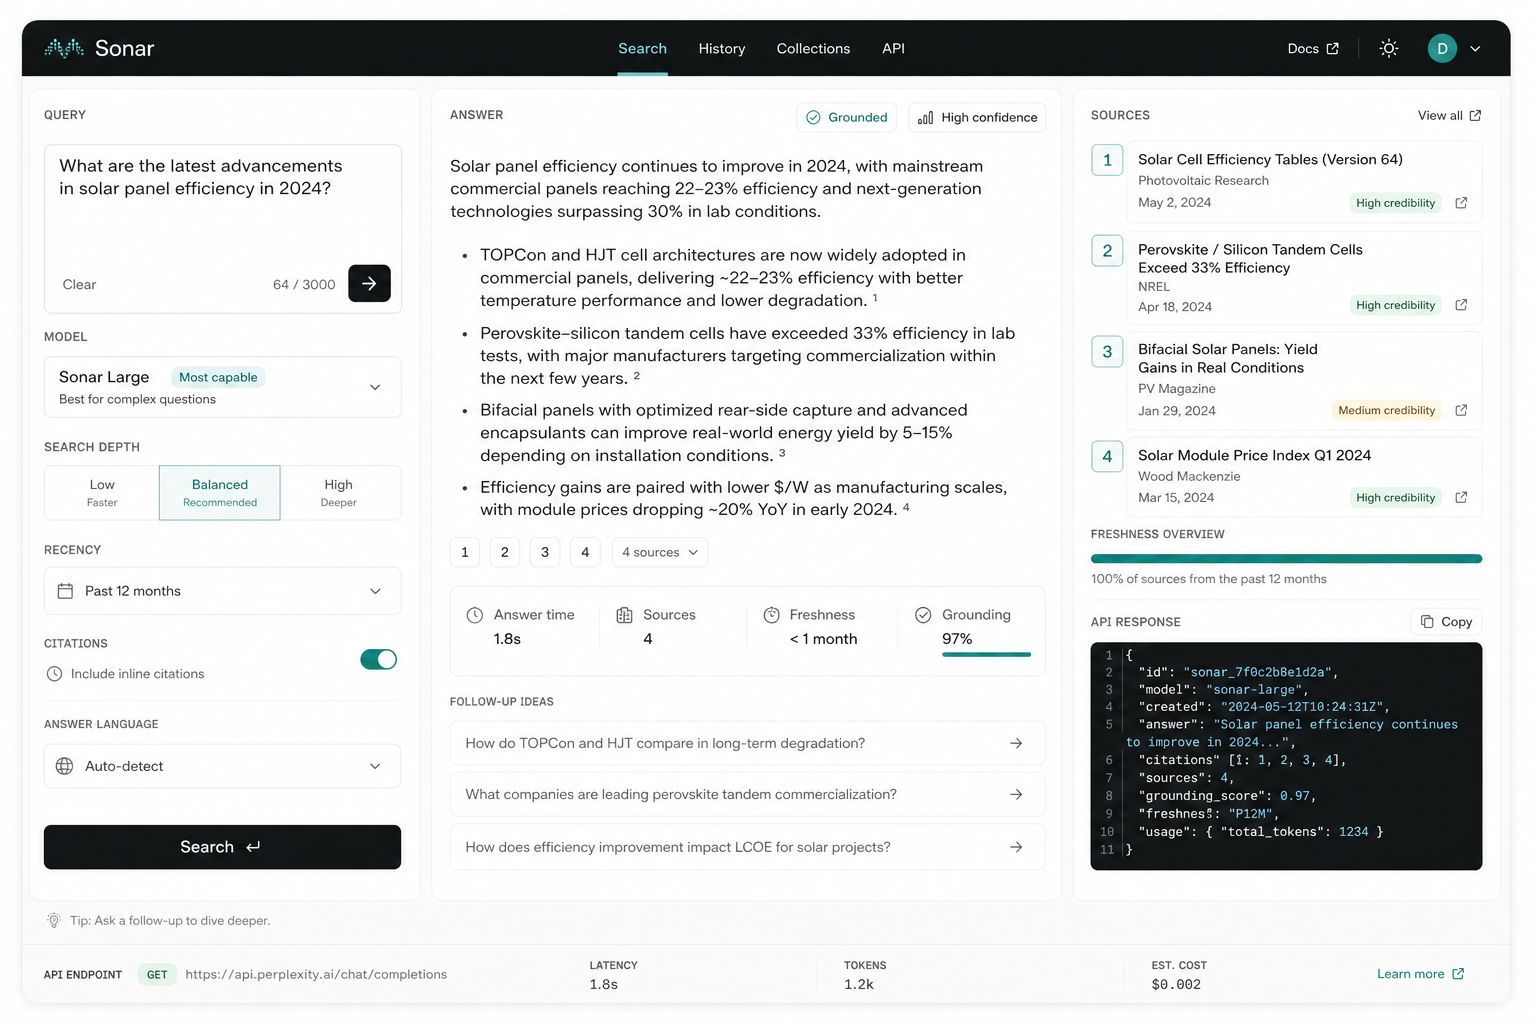Click the High confidence bar chart badge

pyautogui.click(x=977, y=117)
